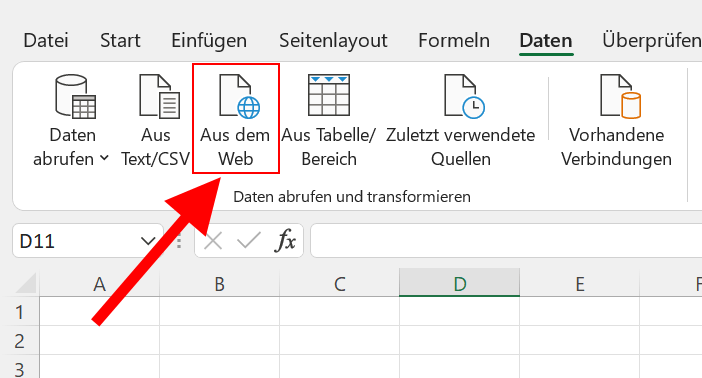Expand the Name Box dropdown chevron
This screenshot has width=702, height=378.
point(148,241)
